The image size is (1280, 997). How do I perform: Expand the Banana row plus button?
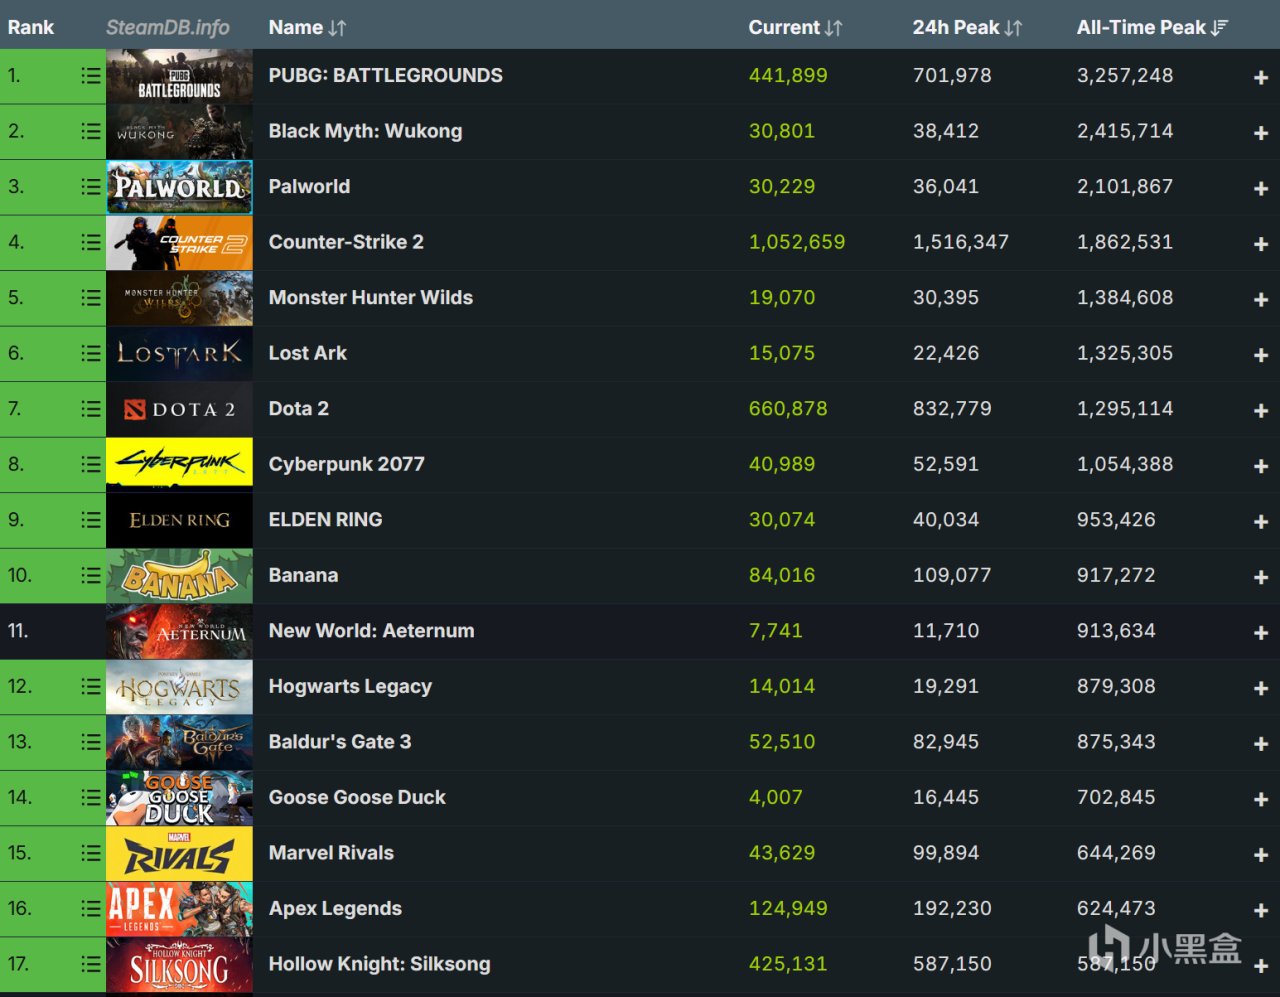coord(1261,577)
